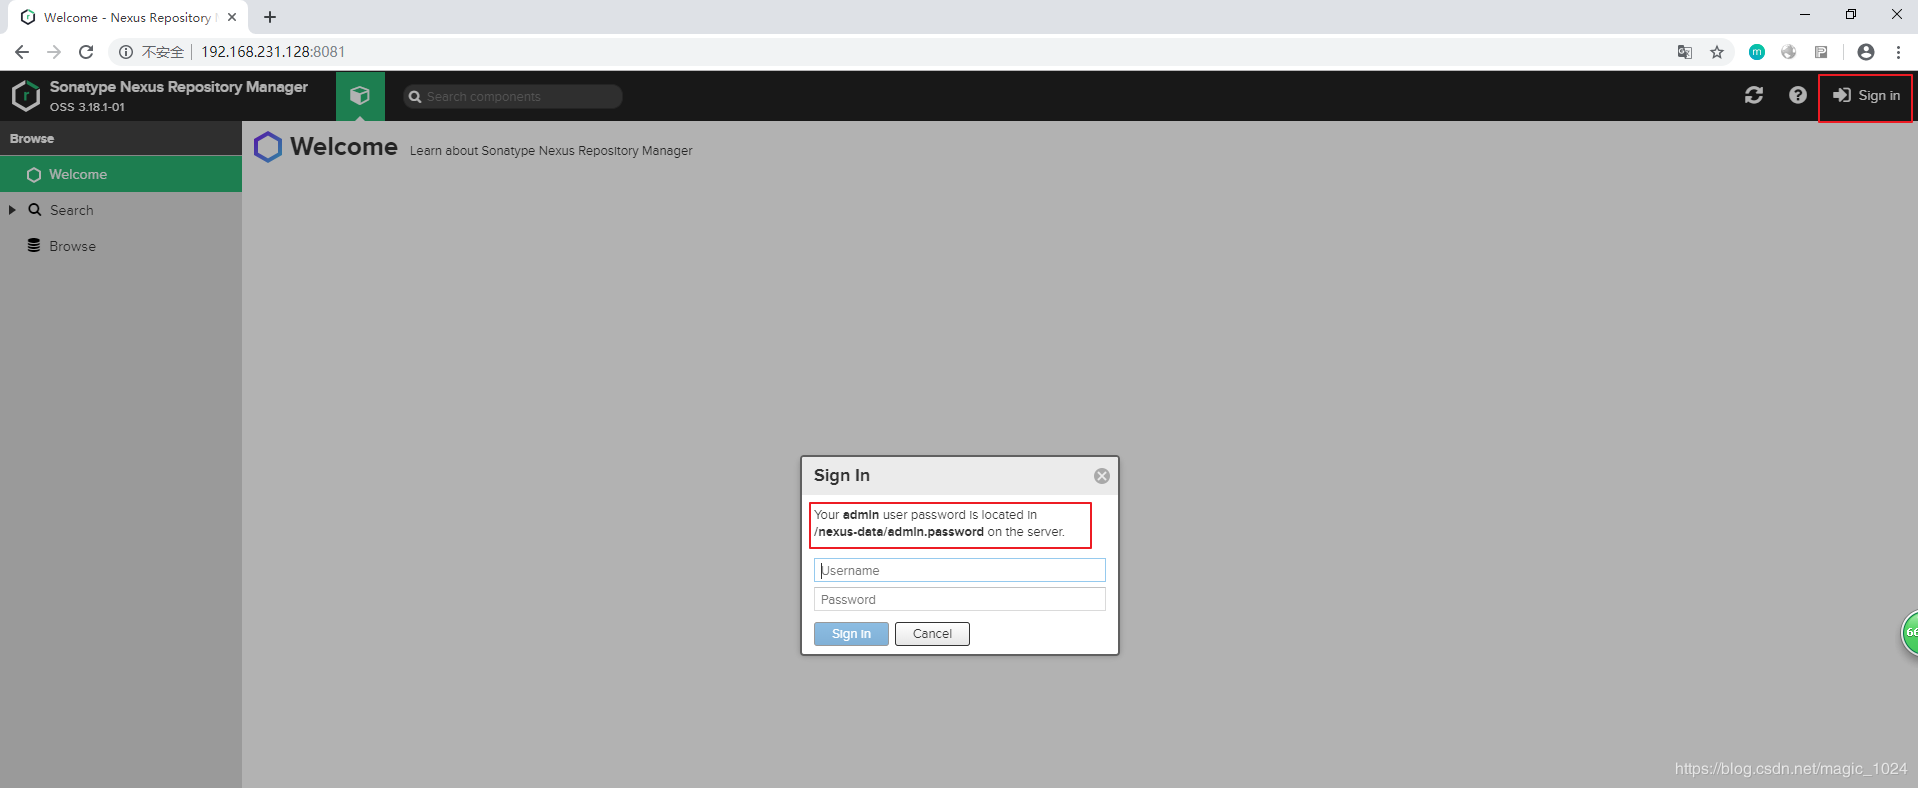This screenshot has width=1918, height=788.
Task: Click the gray globe extension icon
Action: point(1789,52)
